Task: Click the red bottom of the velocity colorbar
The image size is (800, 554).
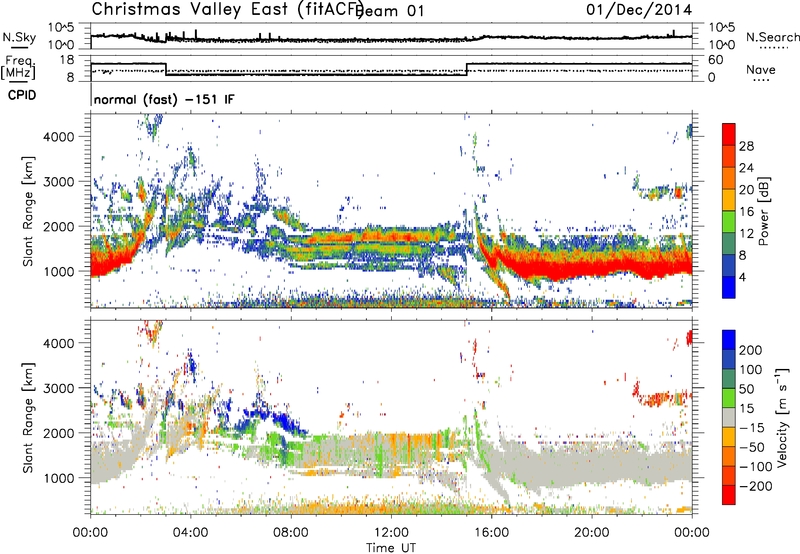Action: coord(729,495)
